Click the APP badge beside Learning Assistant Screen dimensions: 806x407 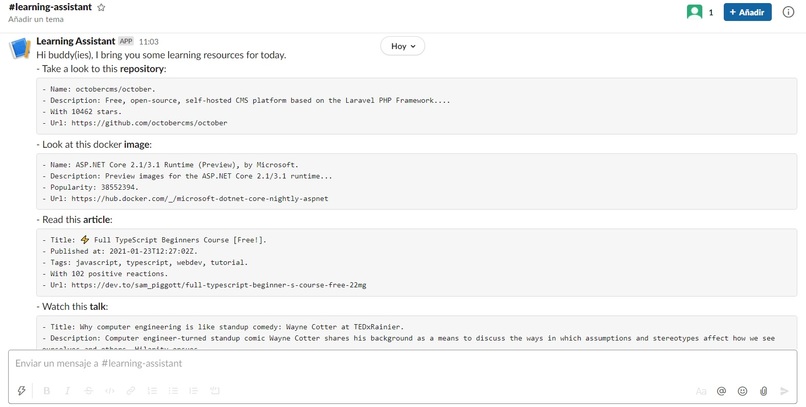tap(126, 41)
